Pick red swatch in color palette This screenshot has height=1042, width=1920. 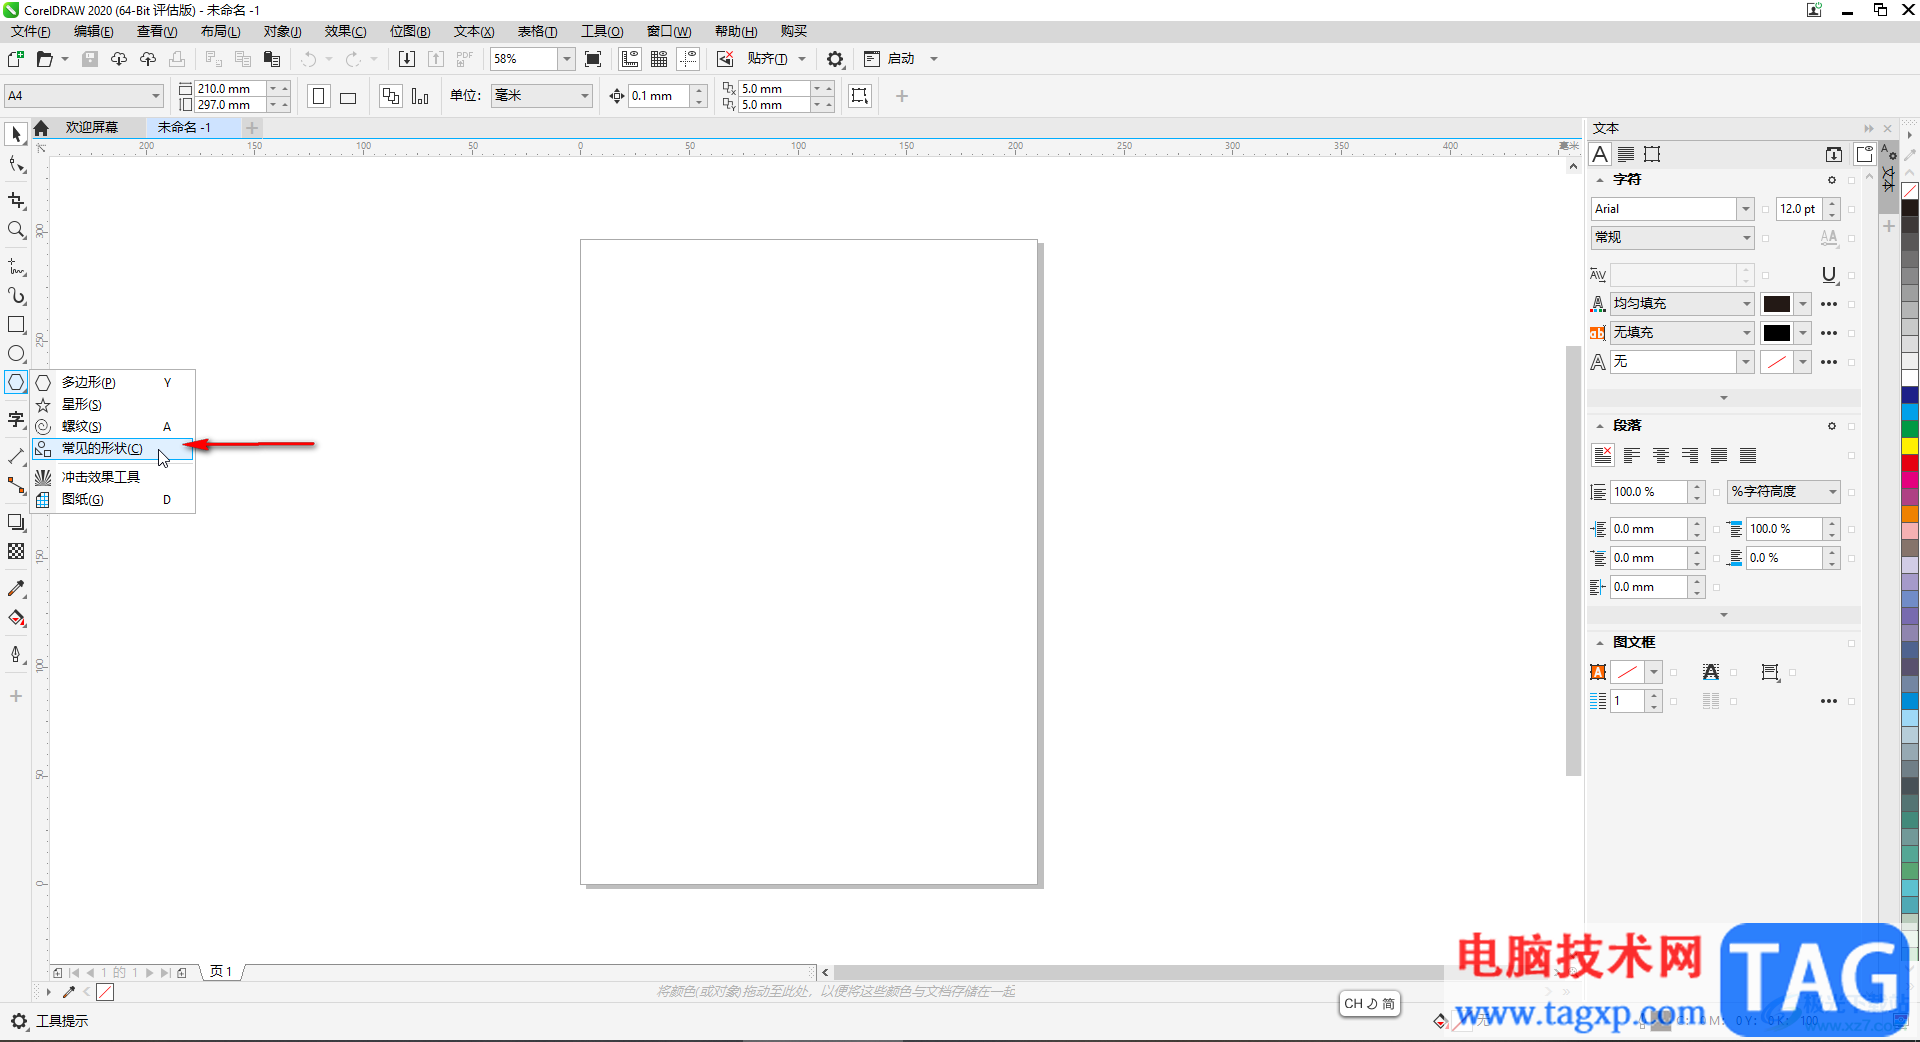coord(1910,463)
